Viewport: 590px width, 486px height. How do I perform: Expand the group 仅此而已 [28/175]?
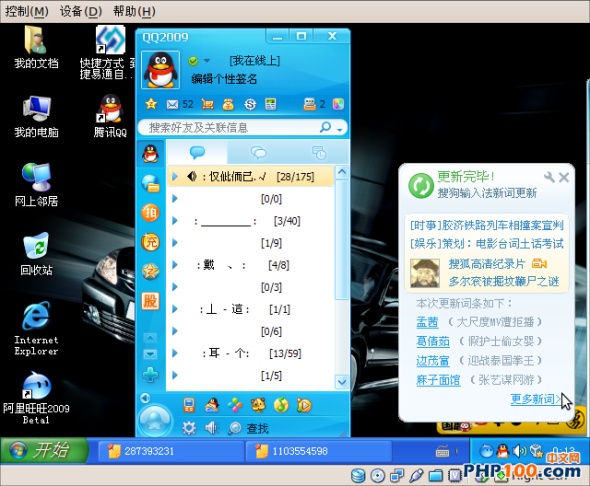(175, 176)
